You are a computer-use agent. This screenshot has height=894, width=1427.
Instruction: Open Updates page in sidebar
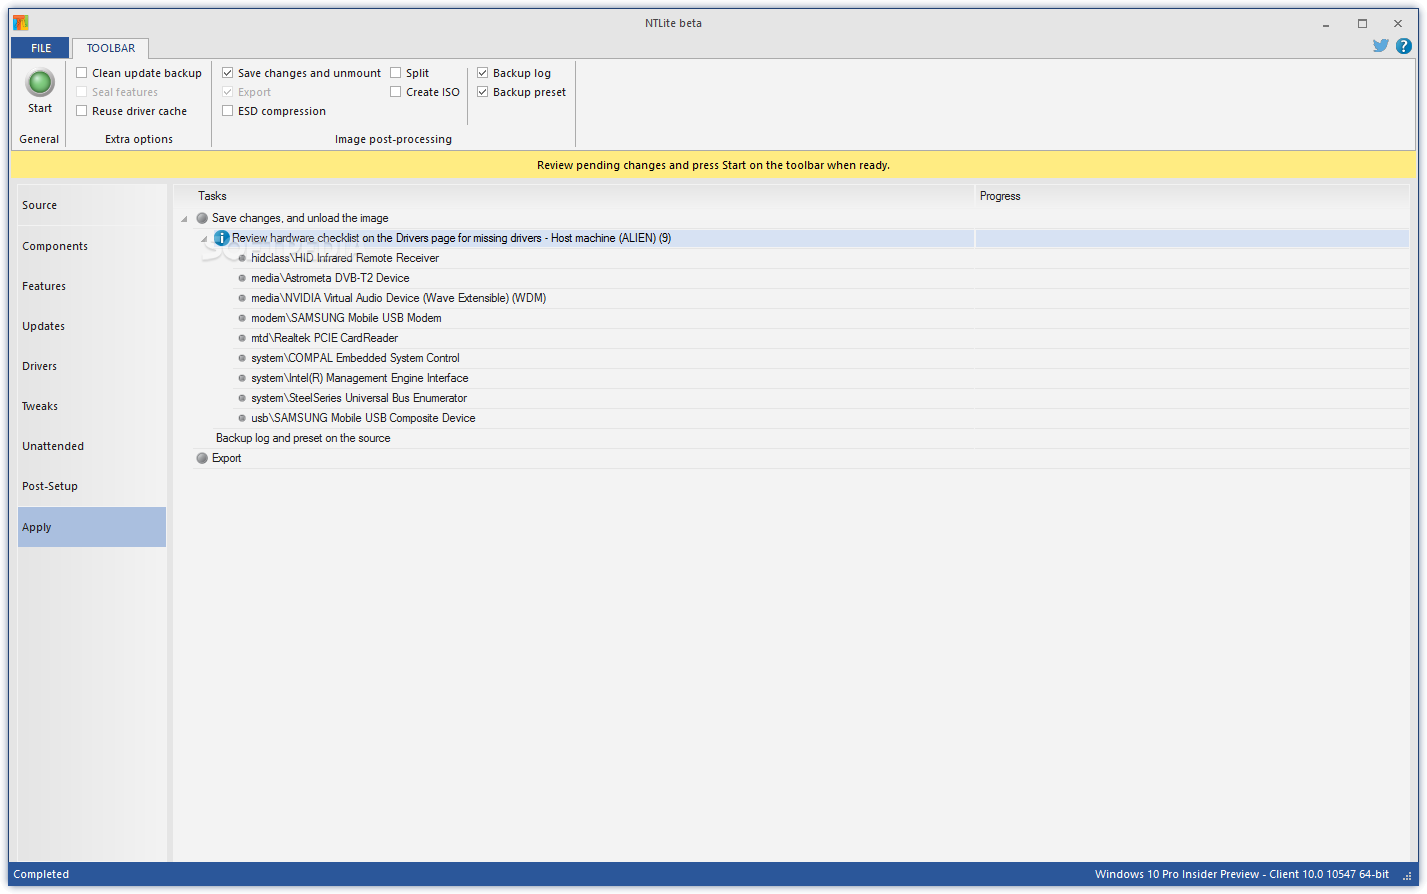coord(92,326)
